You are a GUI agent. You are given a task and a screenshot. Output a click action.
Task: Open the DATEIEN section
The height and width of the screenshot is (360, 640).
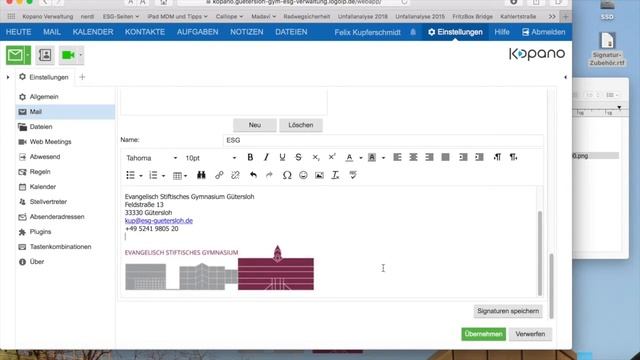pyautogui.click(x=291, y=32)
